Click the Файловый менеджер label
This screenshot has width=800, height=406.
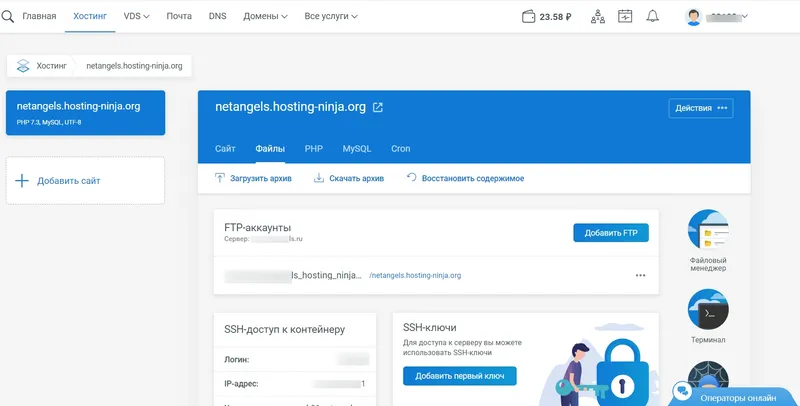pyautogui.click(x=708, y=264)
